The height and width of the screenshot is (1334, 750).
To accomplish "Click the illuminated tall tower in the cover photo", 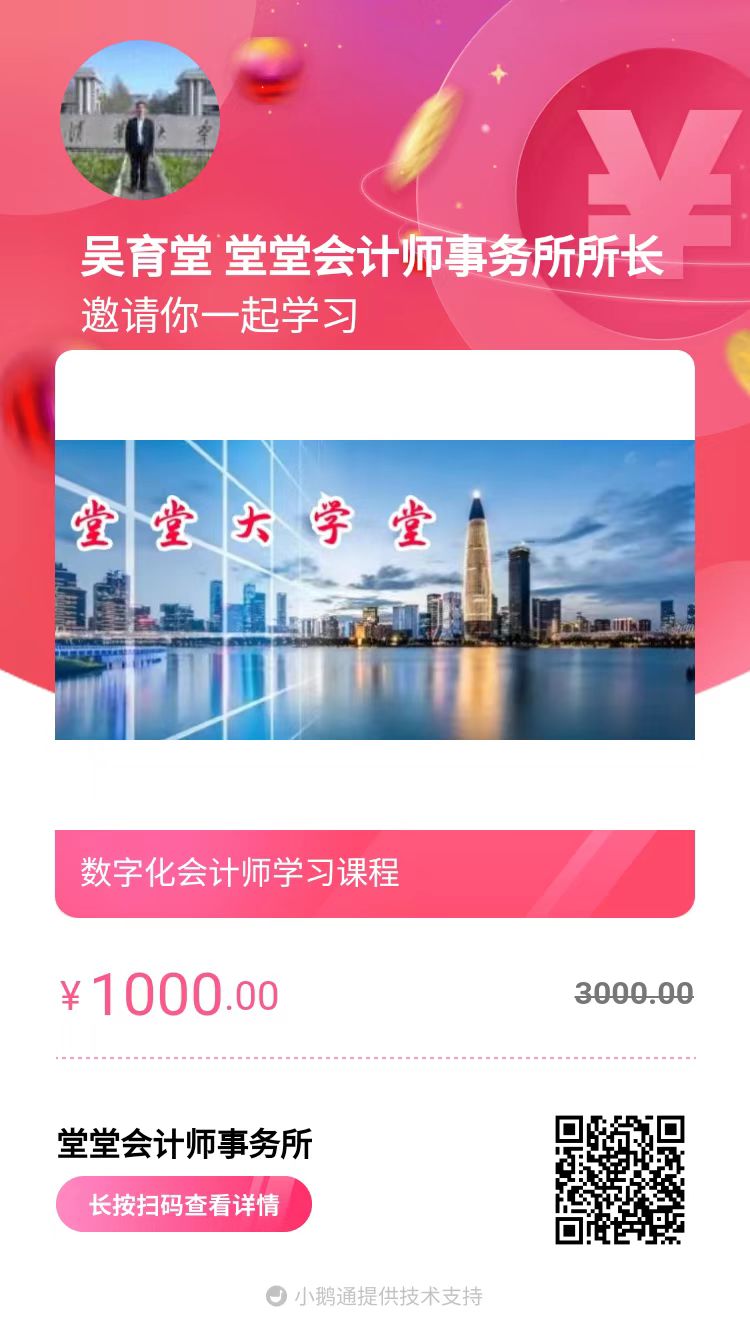I will click(x=478, y=565).
